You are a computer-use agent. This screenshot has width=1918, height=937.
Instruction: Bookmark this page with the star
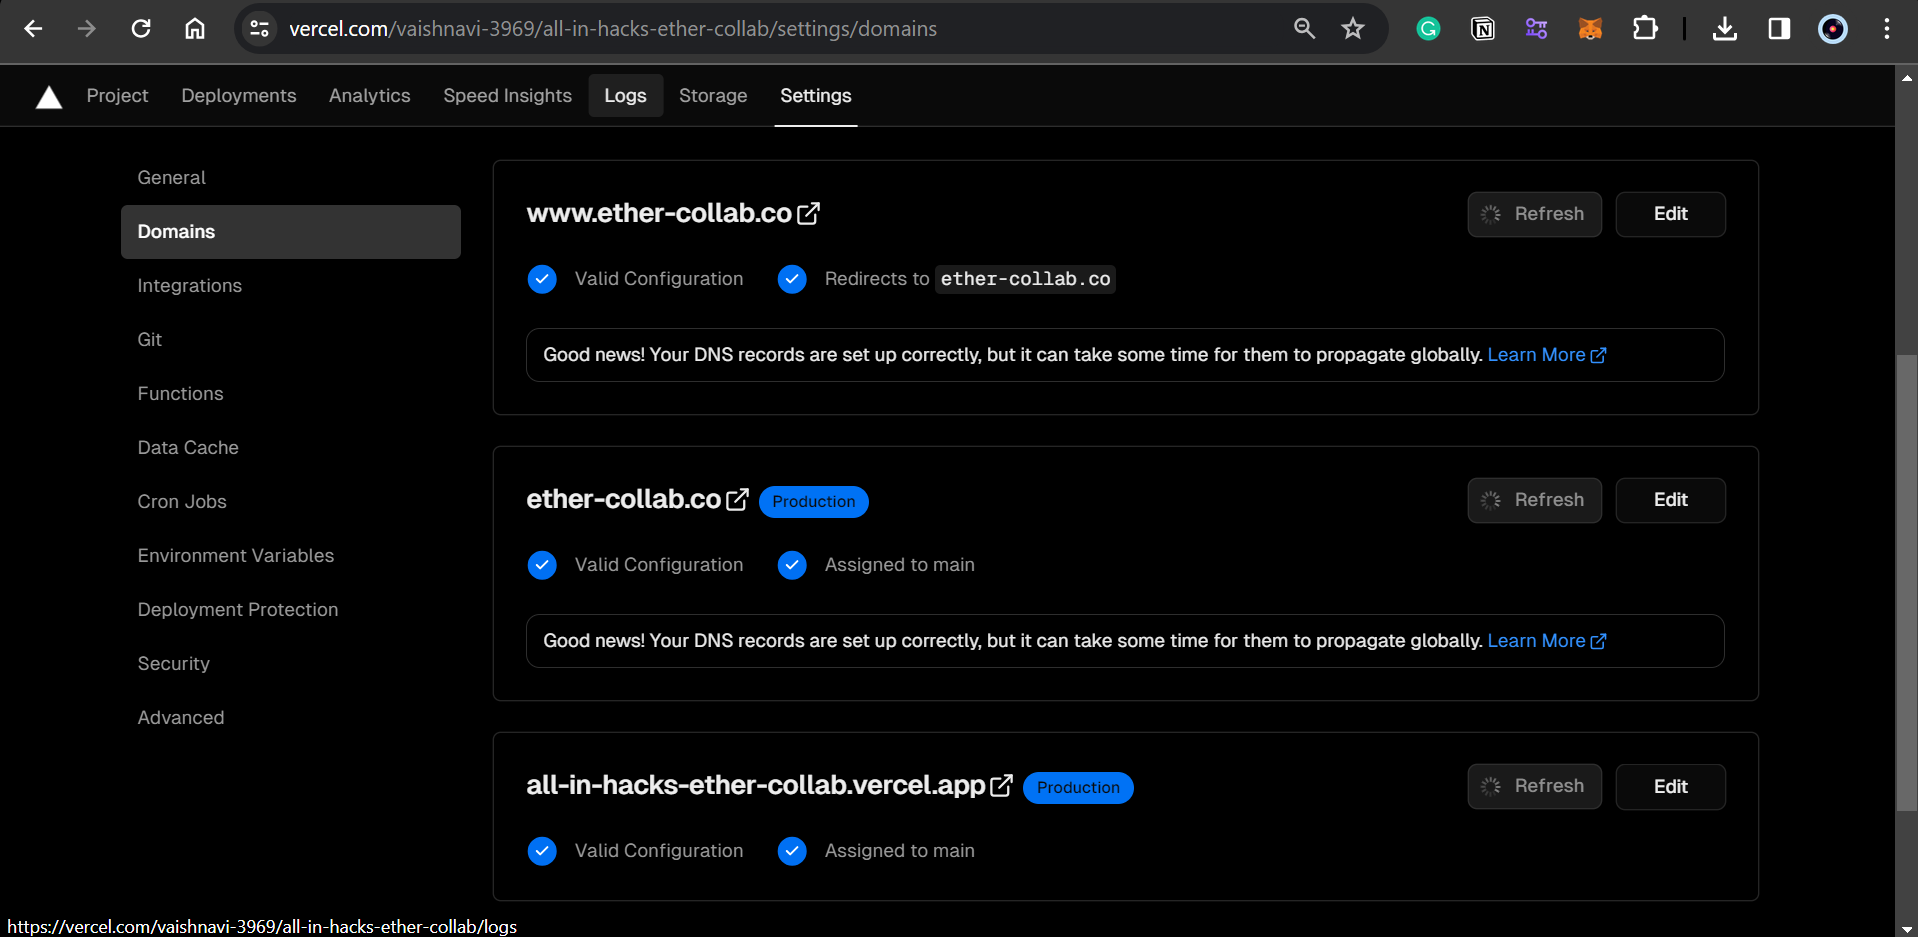pos(1353,29)
